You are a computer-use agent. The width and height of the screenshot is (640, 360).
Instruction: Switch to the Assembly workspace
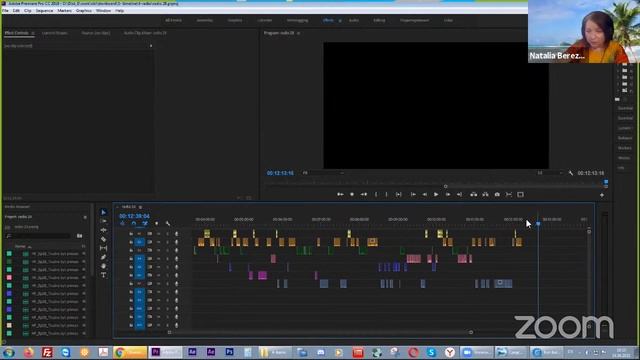[205, 20]
